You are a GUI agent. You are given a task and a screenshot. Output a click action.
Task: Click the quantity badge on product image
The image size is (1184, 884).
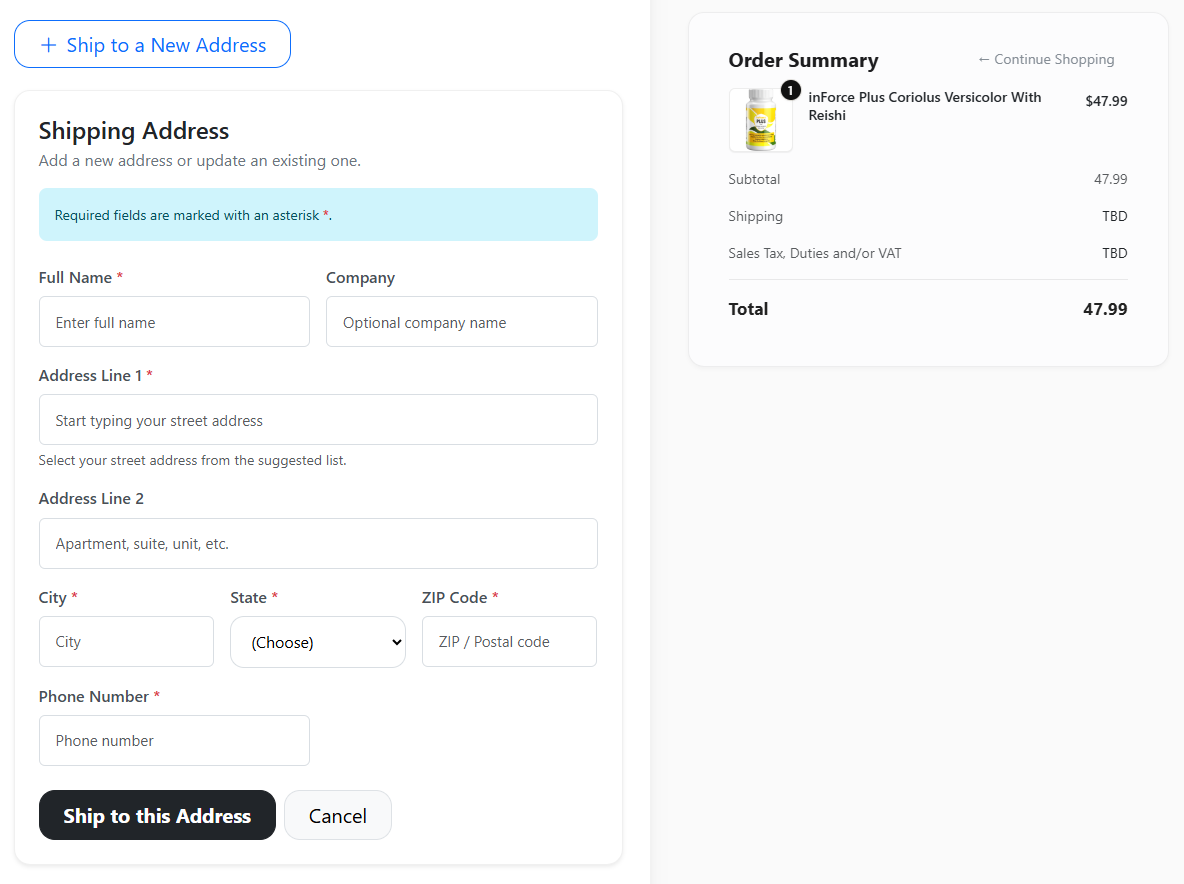(791, 91)
